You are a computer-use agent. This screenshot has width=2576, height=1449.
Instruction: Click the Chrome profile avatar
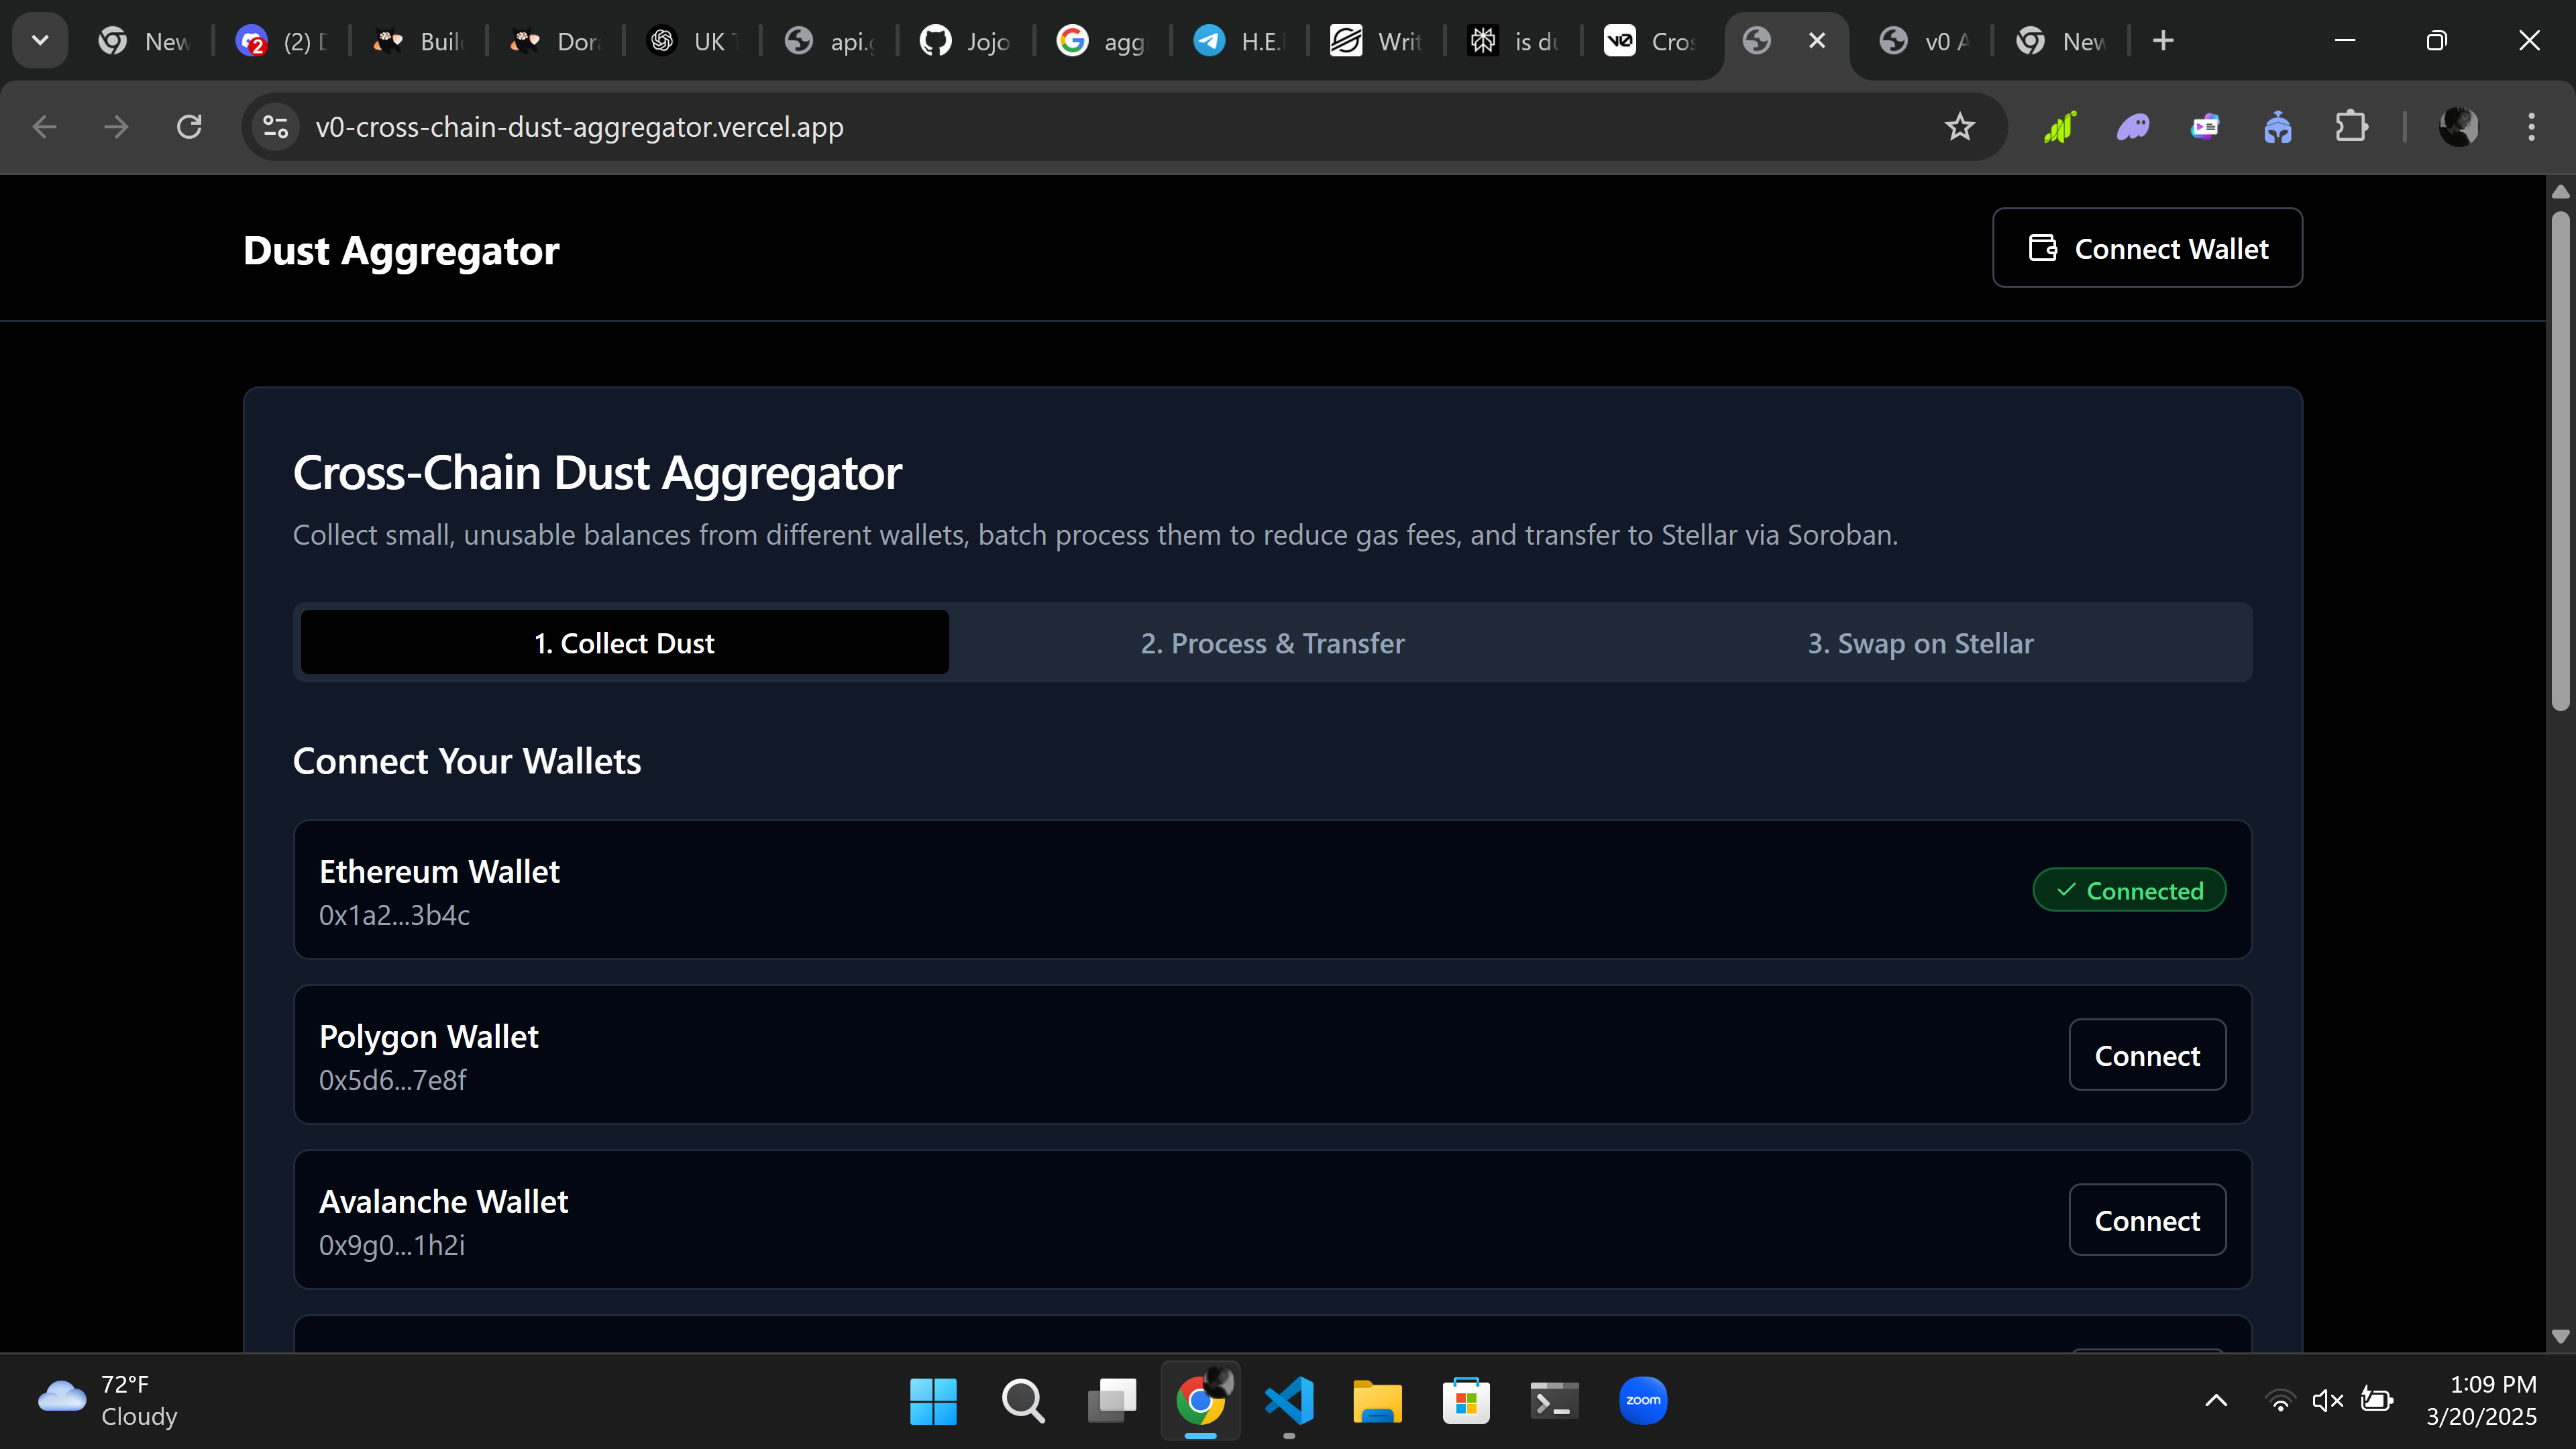point(2459,127)
